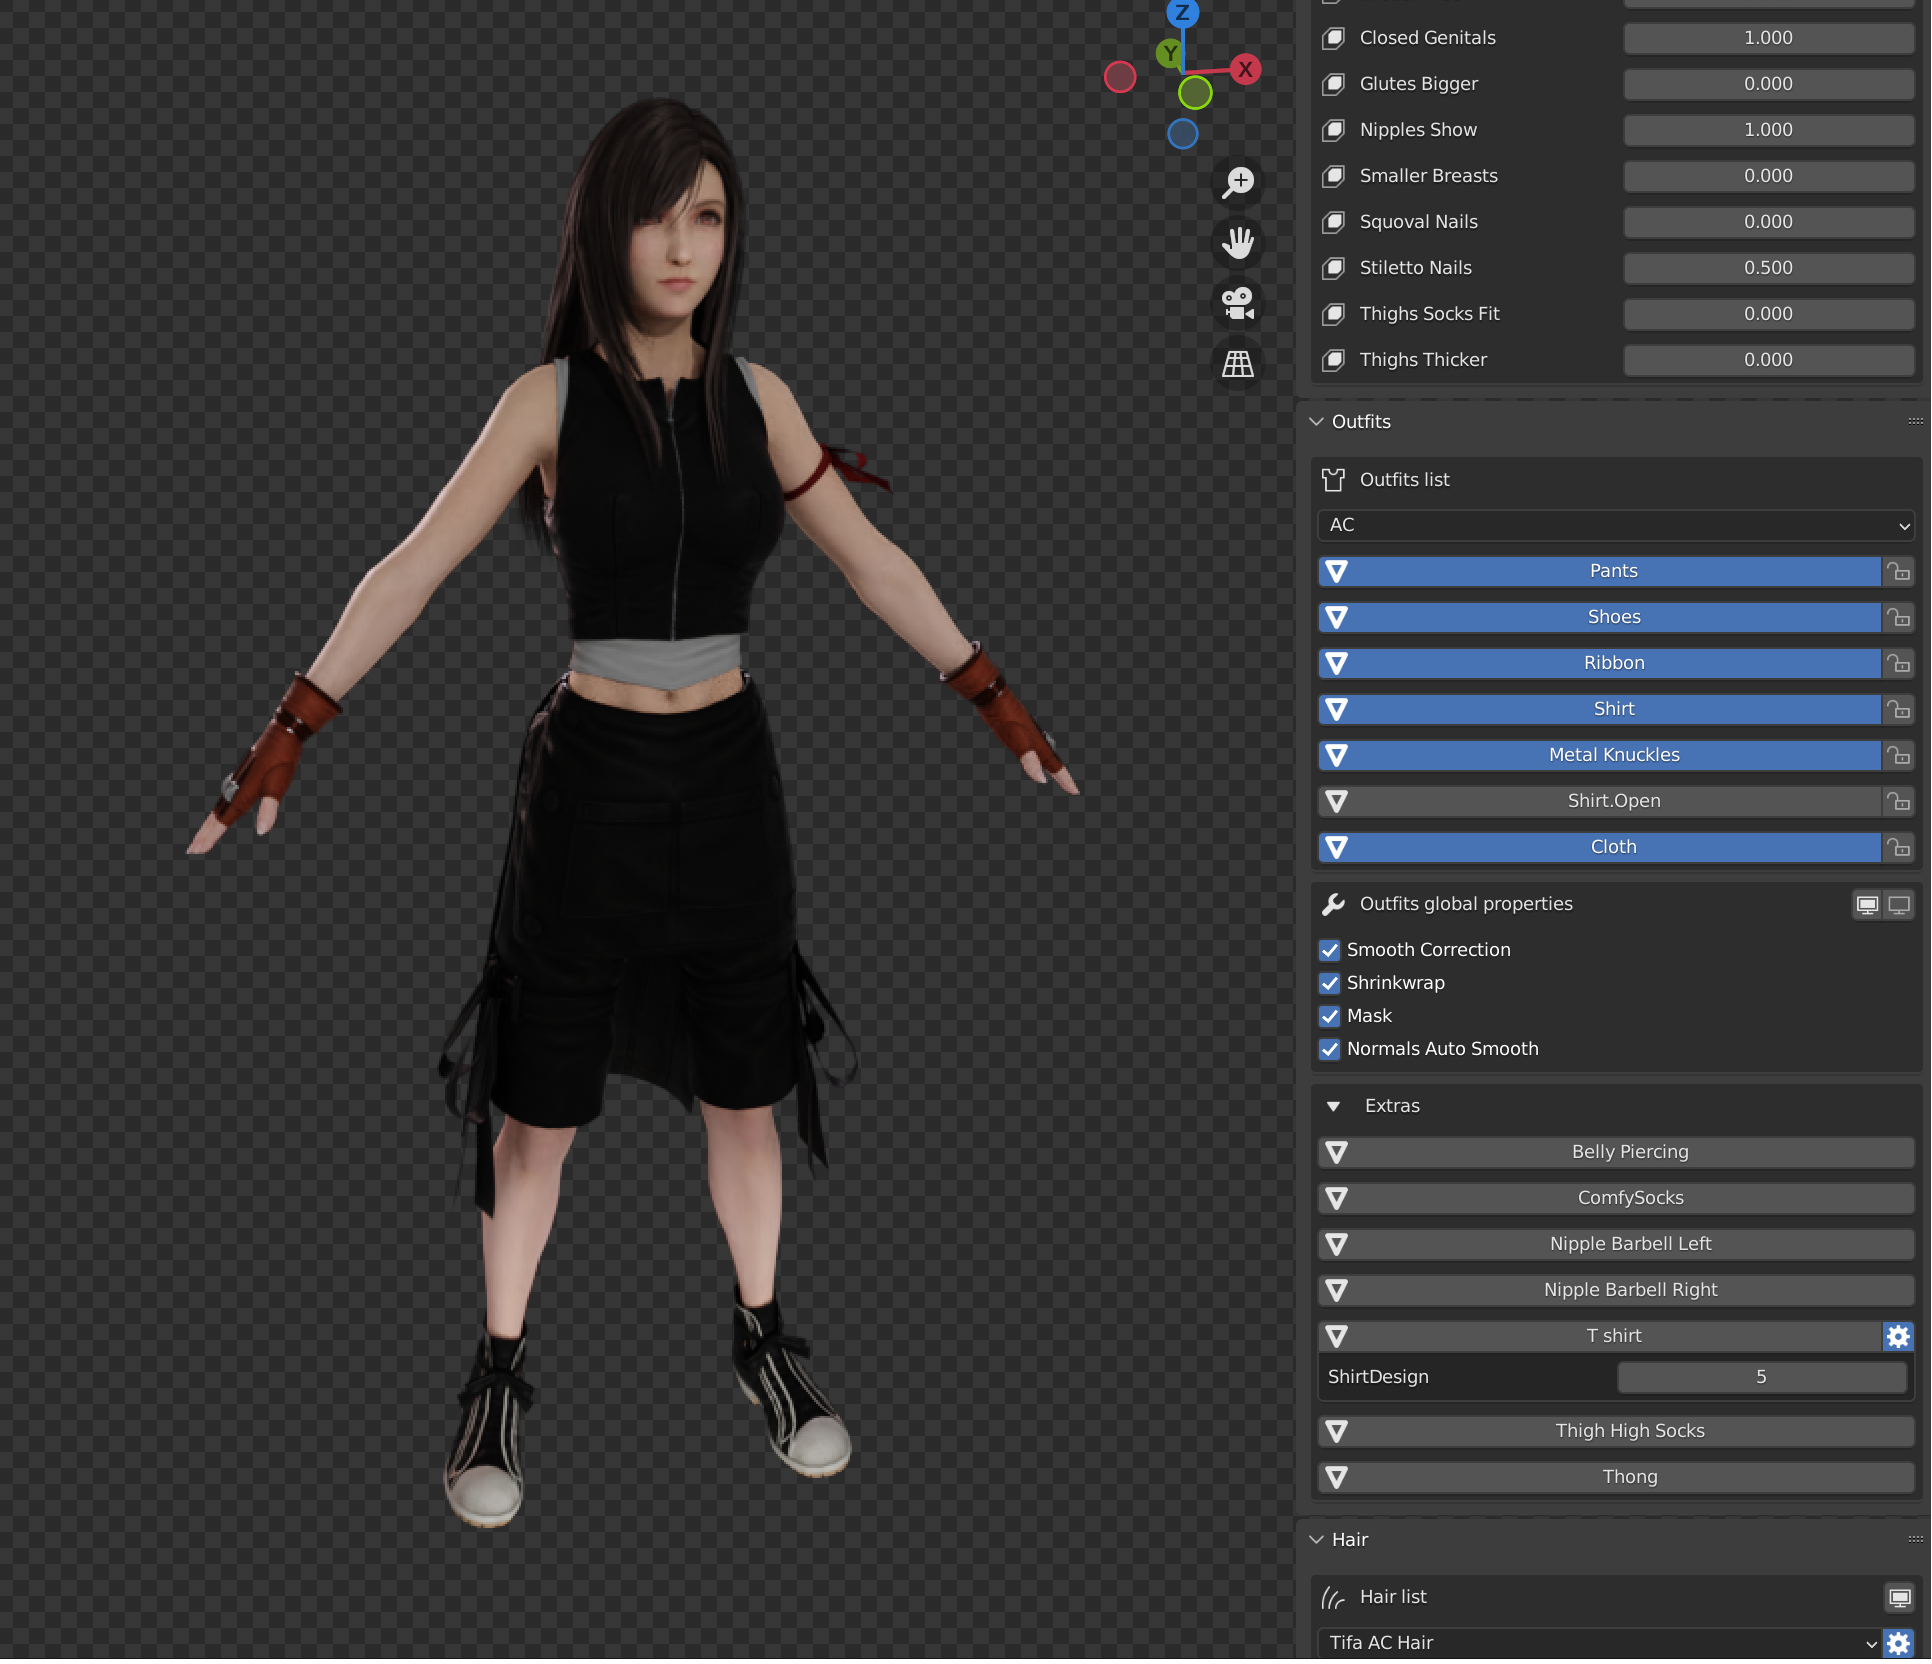The height and width of the screenshot is (1664, 1932).
Task: Click the Smaller Breasts value slider
Action: click(1768, 176)
